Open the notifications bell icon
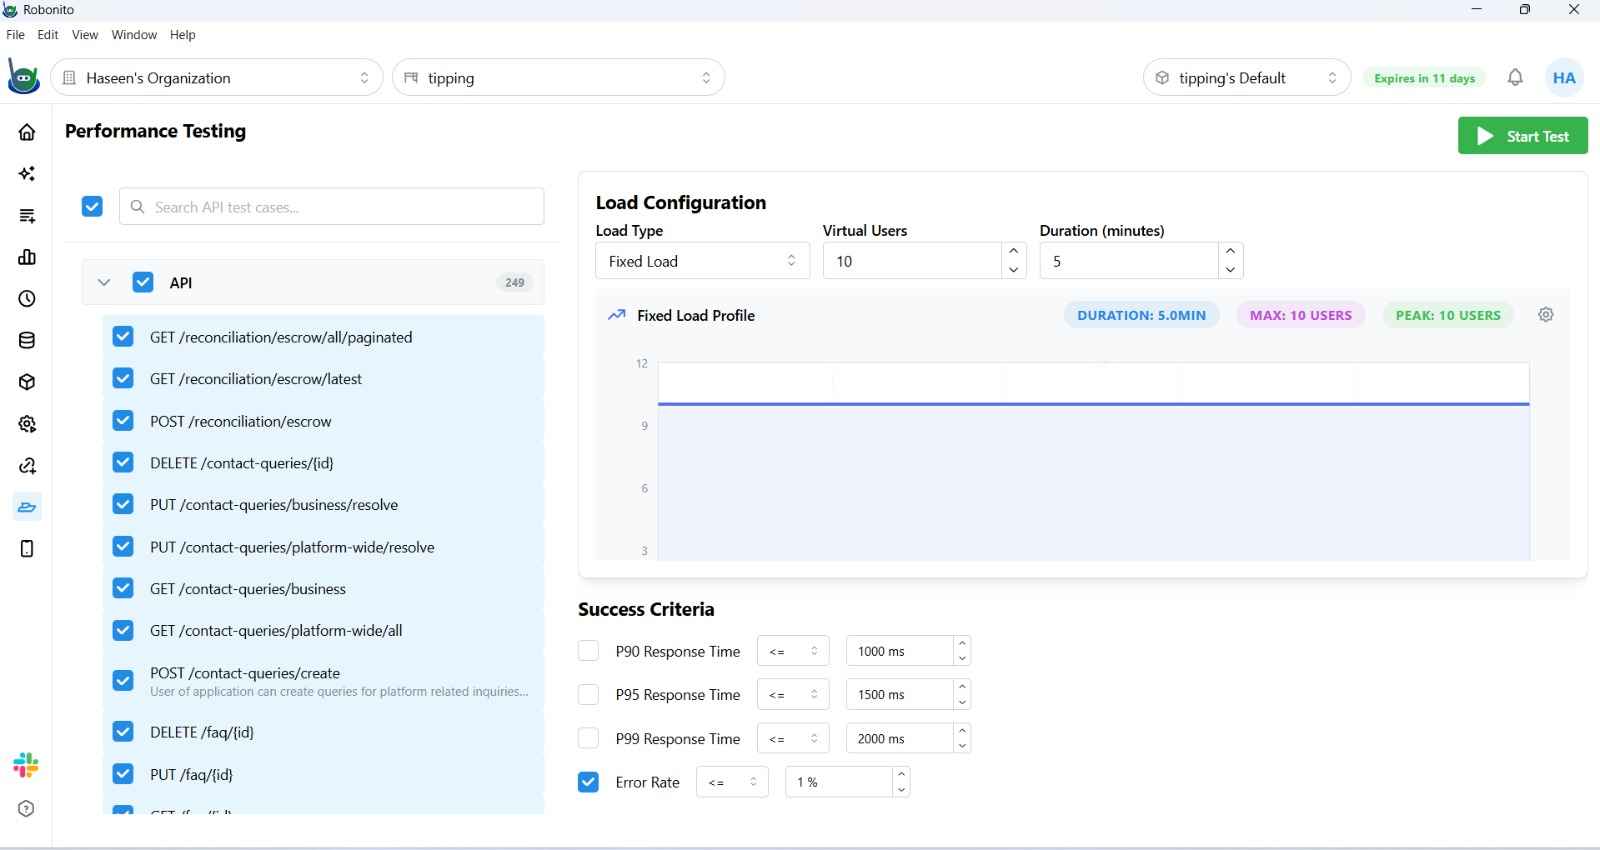 [x=1515, y=77]
